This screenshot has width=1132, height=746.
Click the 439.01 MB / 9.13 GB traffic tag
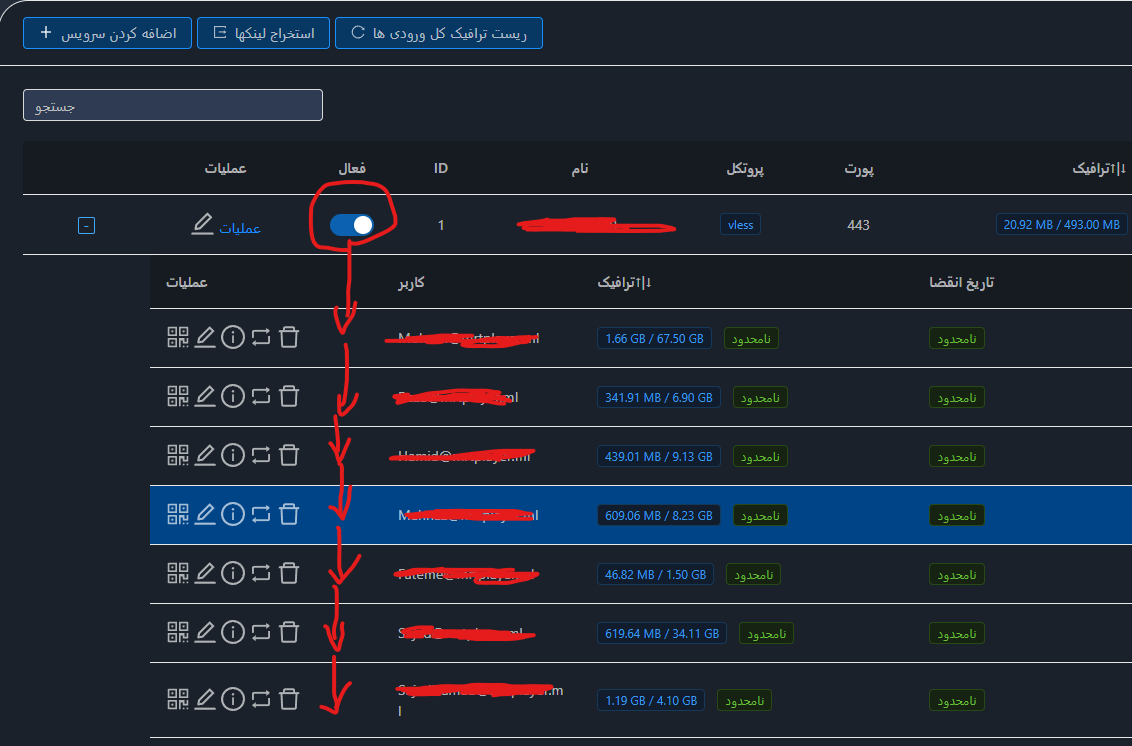[658, 456]
